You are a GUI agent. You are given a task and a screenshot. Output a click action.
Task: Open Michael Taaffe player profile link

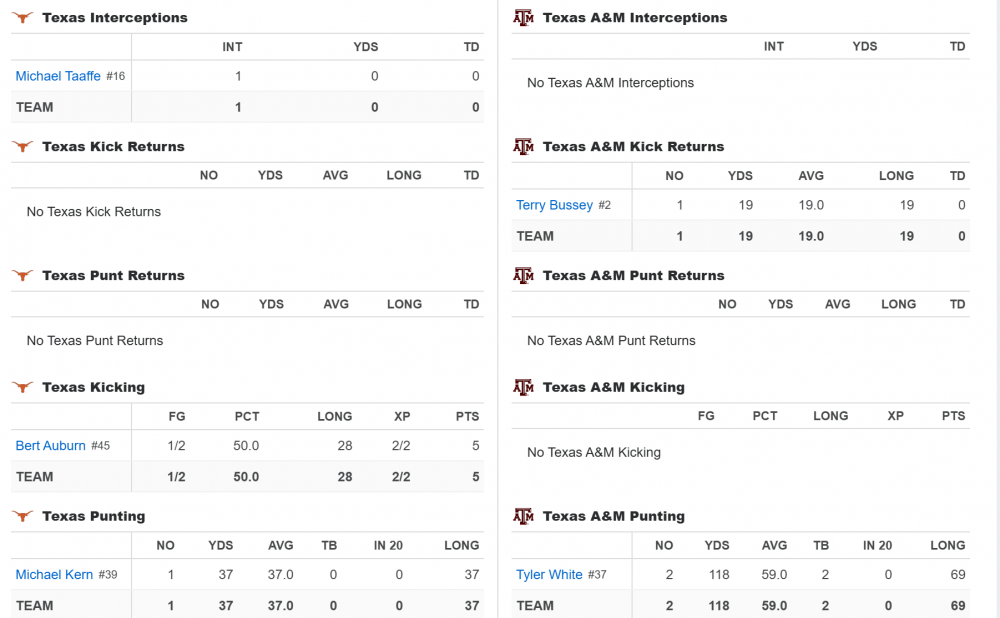58,76
